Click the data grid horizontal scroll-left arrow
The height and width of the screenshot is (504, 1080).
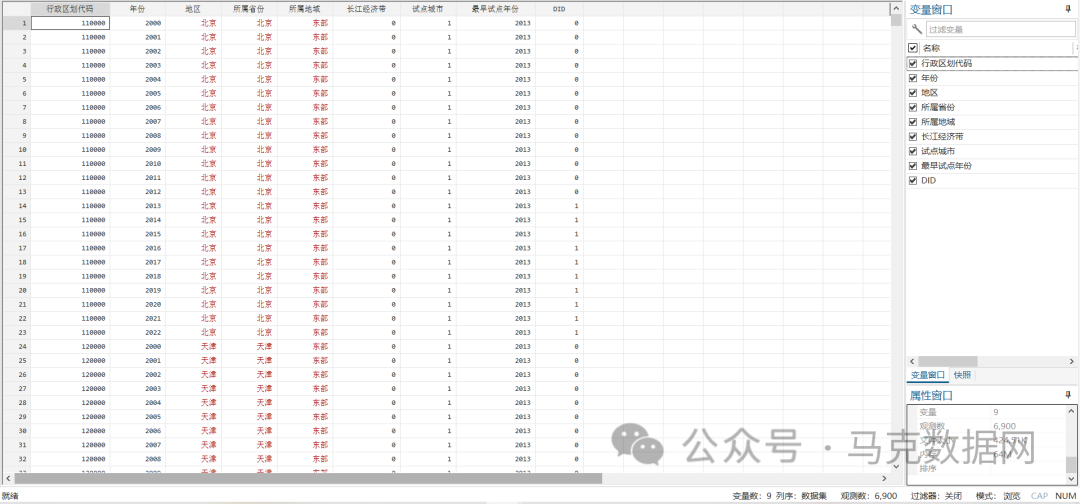pos(8,478)
